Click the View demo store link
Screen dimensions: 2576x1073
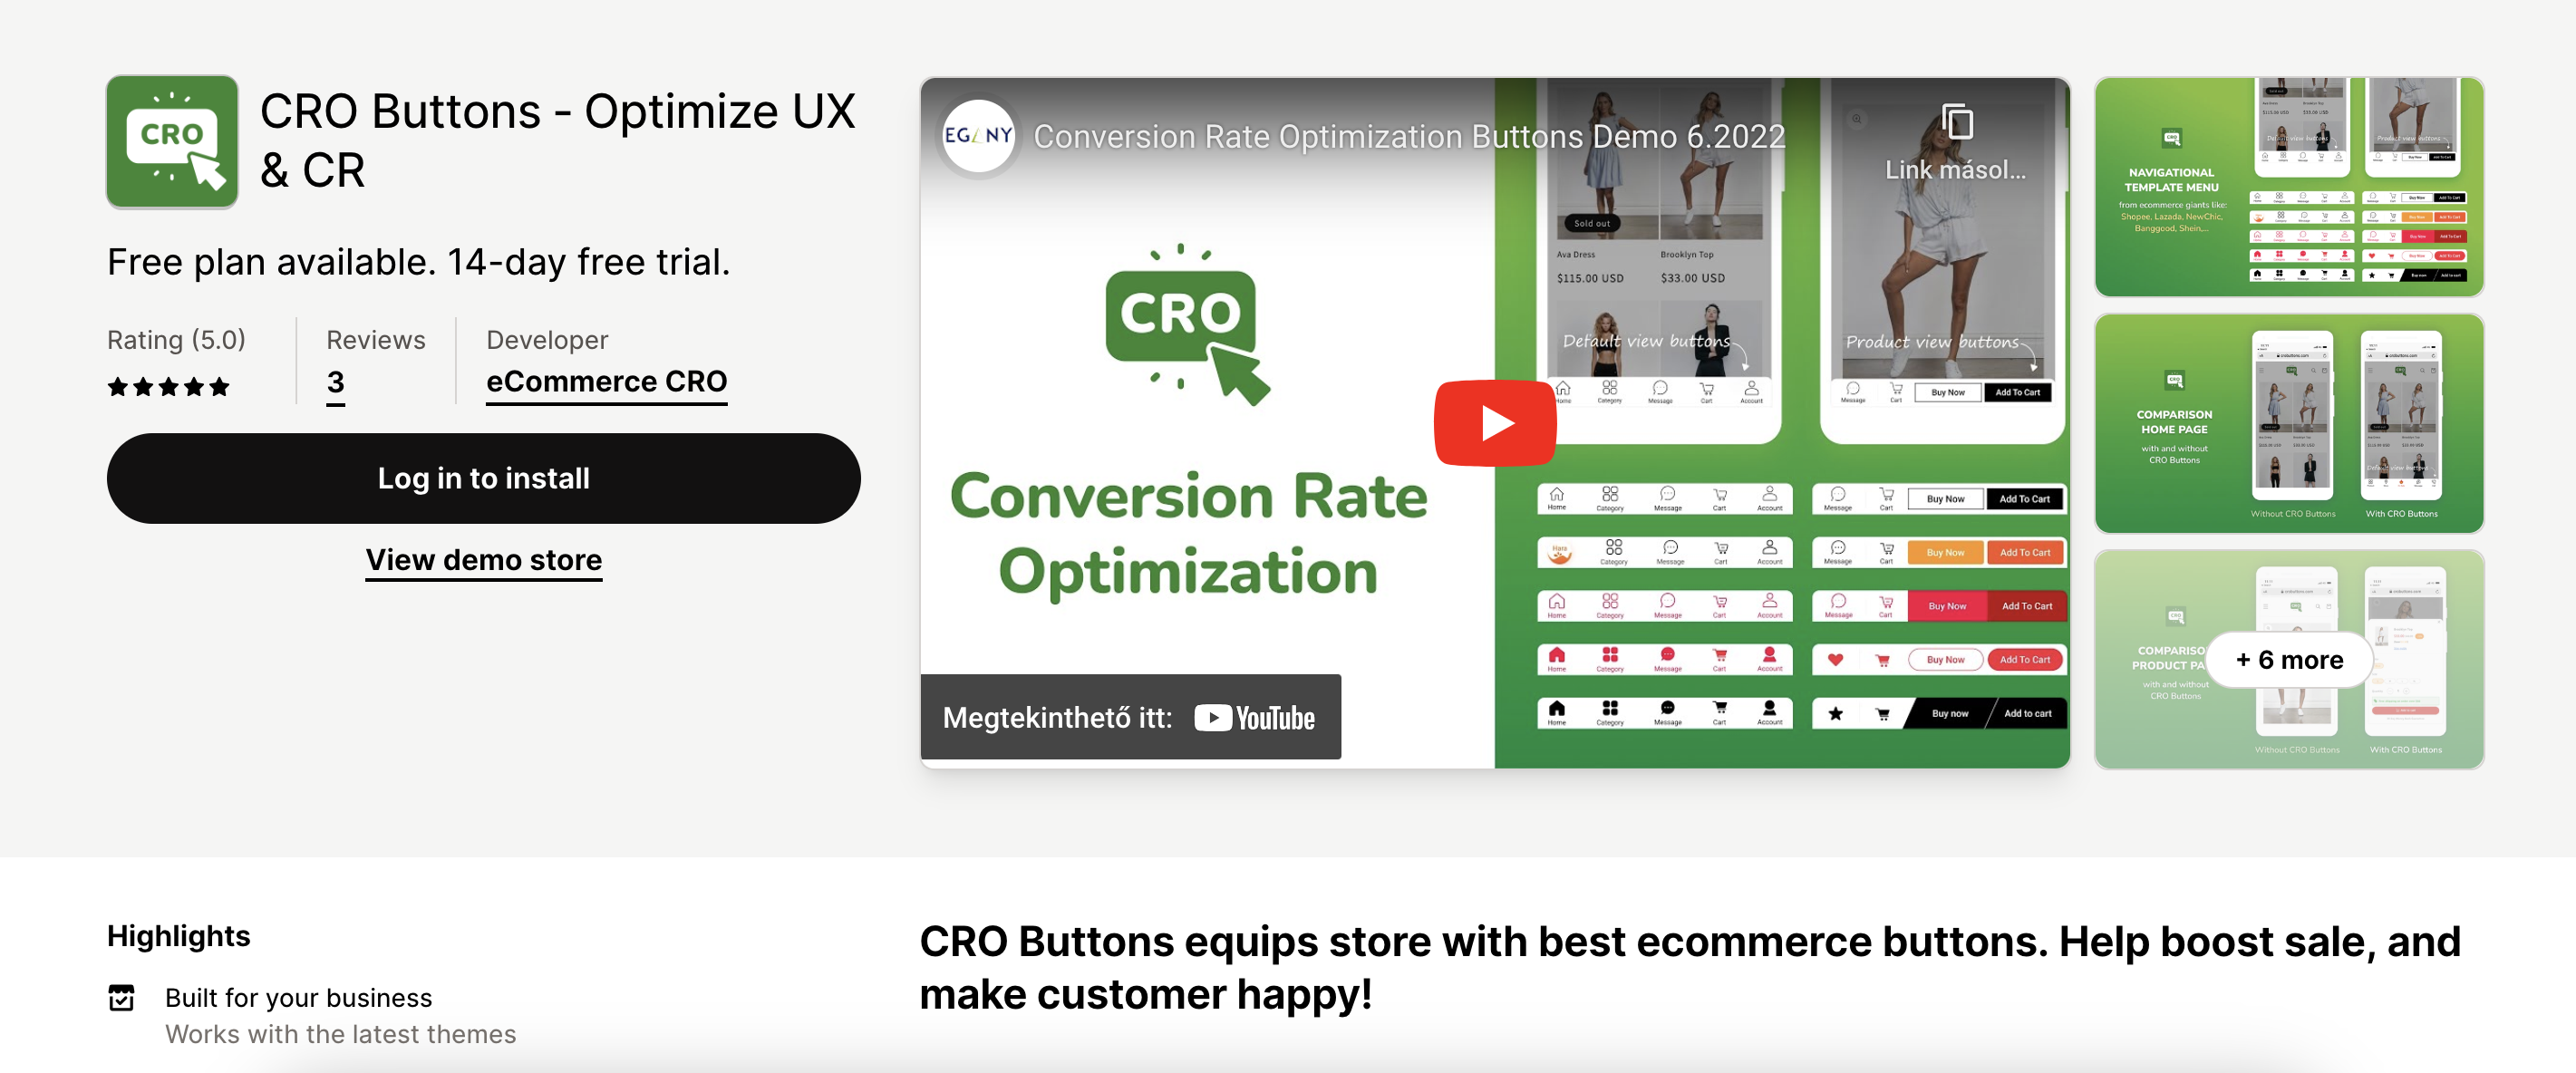tap(485, 558)
